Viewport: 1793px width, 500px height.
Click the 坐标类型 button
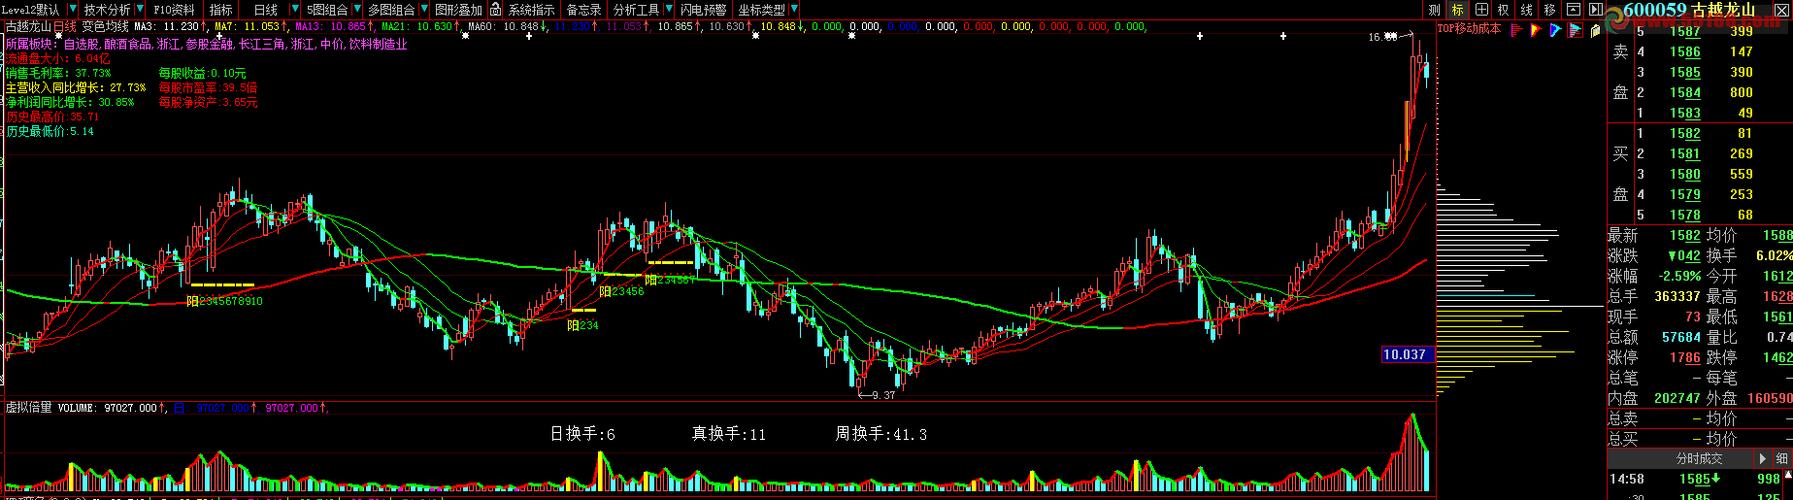[x=762, y=9]
